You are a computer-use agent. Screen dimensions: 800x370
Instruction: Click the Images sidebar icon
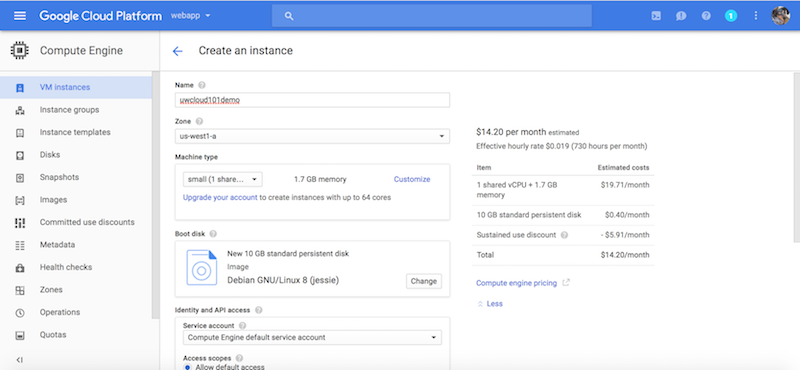[x=20, y=200]
